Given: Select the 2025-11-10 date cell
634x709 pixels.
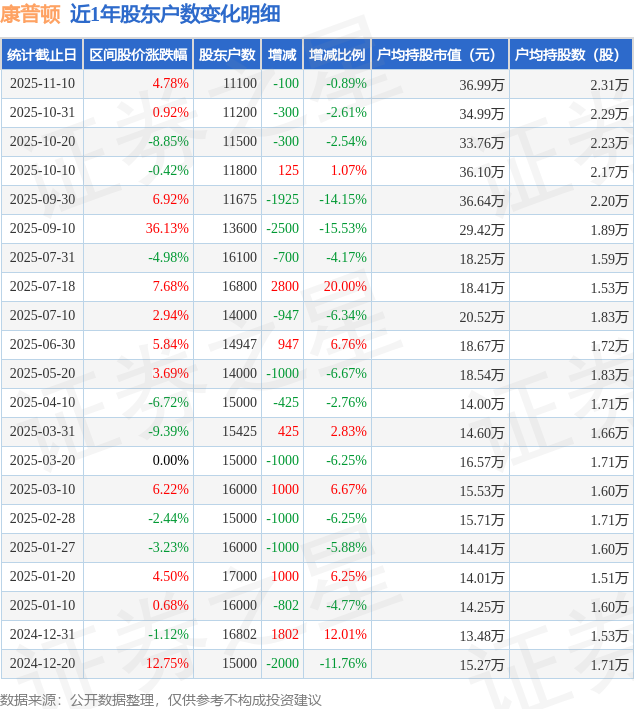Looking at the screenshot, I should click(x=41, y=84).
